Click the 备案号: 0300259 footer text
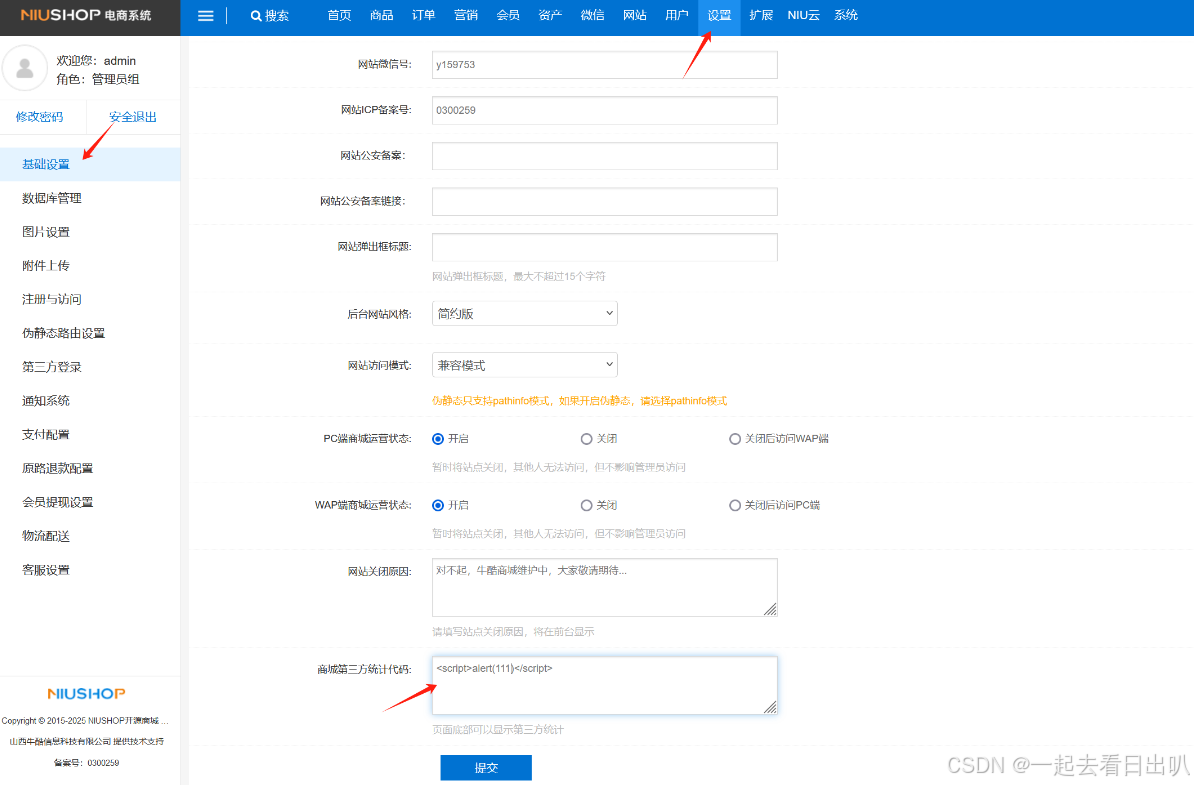1194x785 pixels. pos(86,763)
